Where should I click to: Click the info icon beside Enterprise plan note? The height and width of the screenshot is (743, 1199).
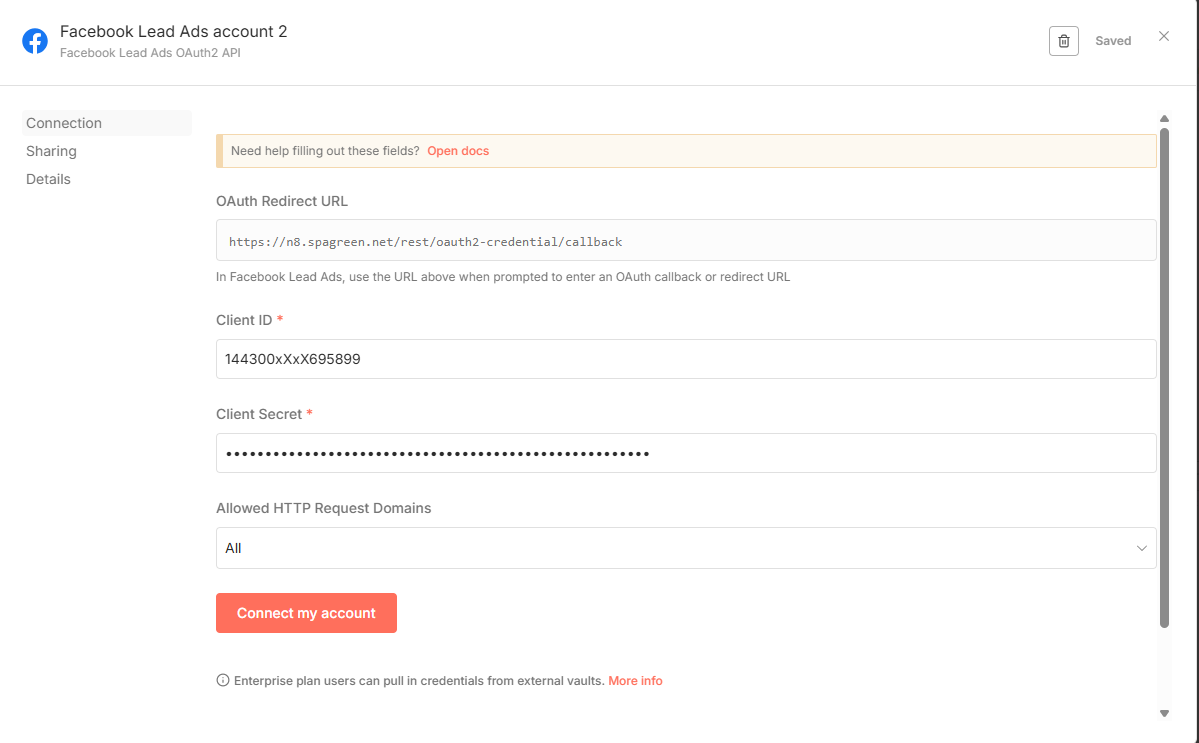click(223, 680)
